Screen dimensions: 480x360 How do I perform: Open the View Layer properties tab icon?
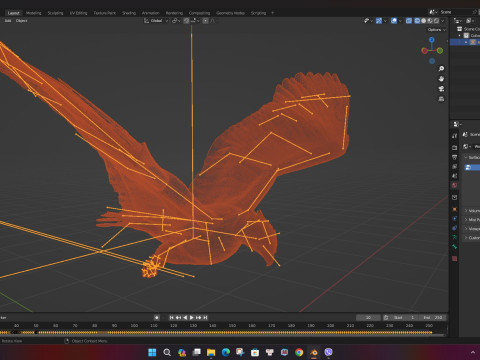(454, 166)
